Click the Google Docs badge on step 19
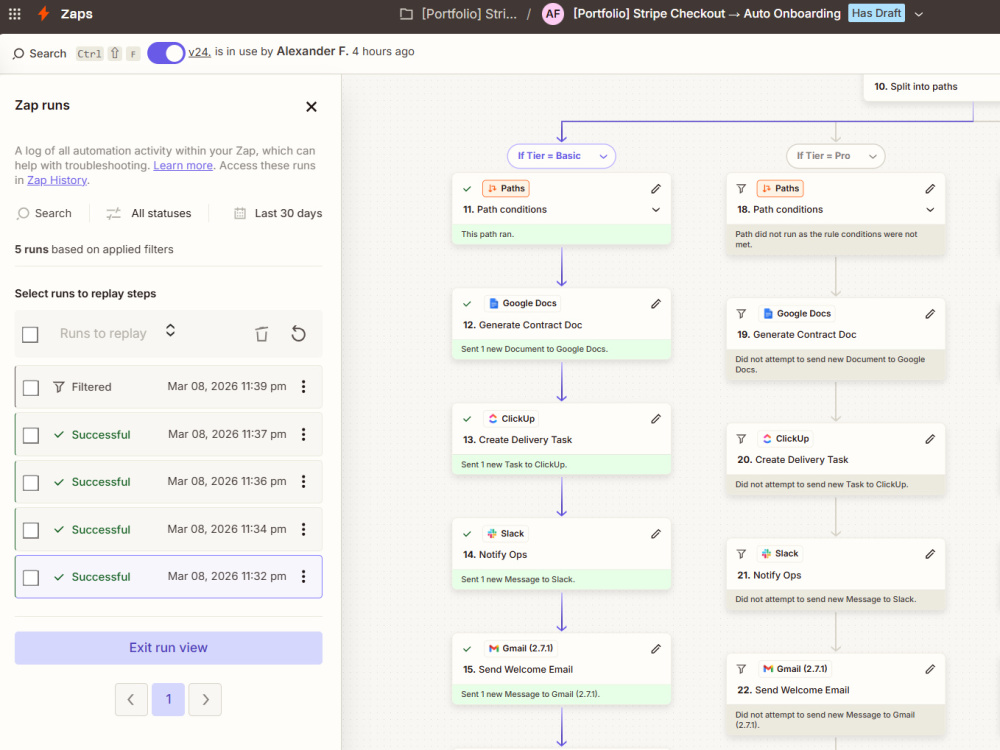 pos(797,314)
